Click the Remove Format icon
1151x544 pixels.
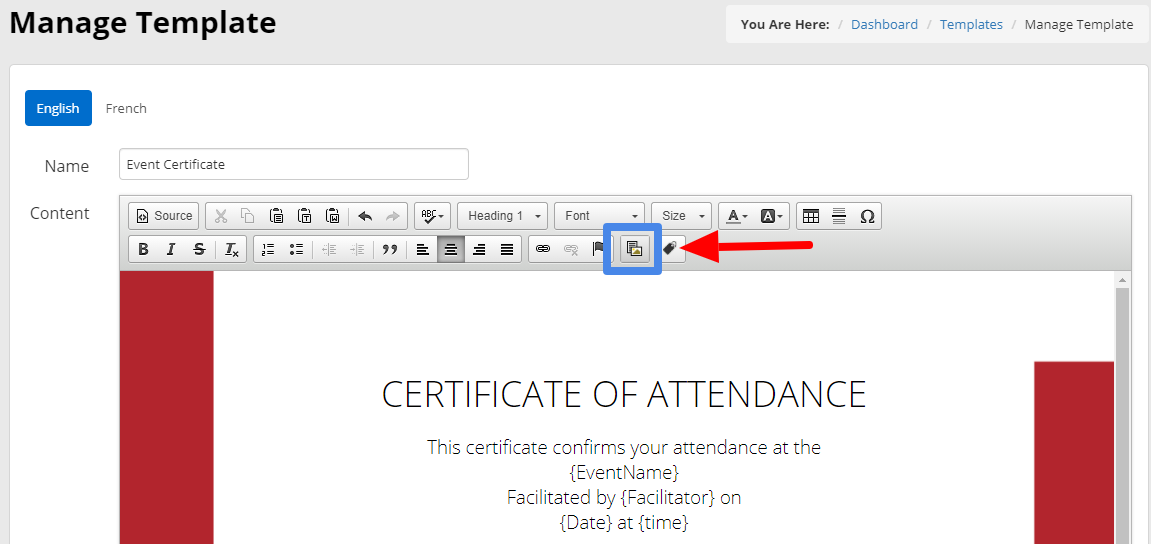click(x=231, y=250)
